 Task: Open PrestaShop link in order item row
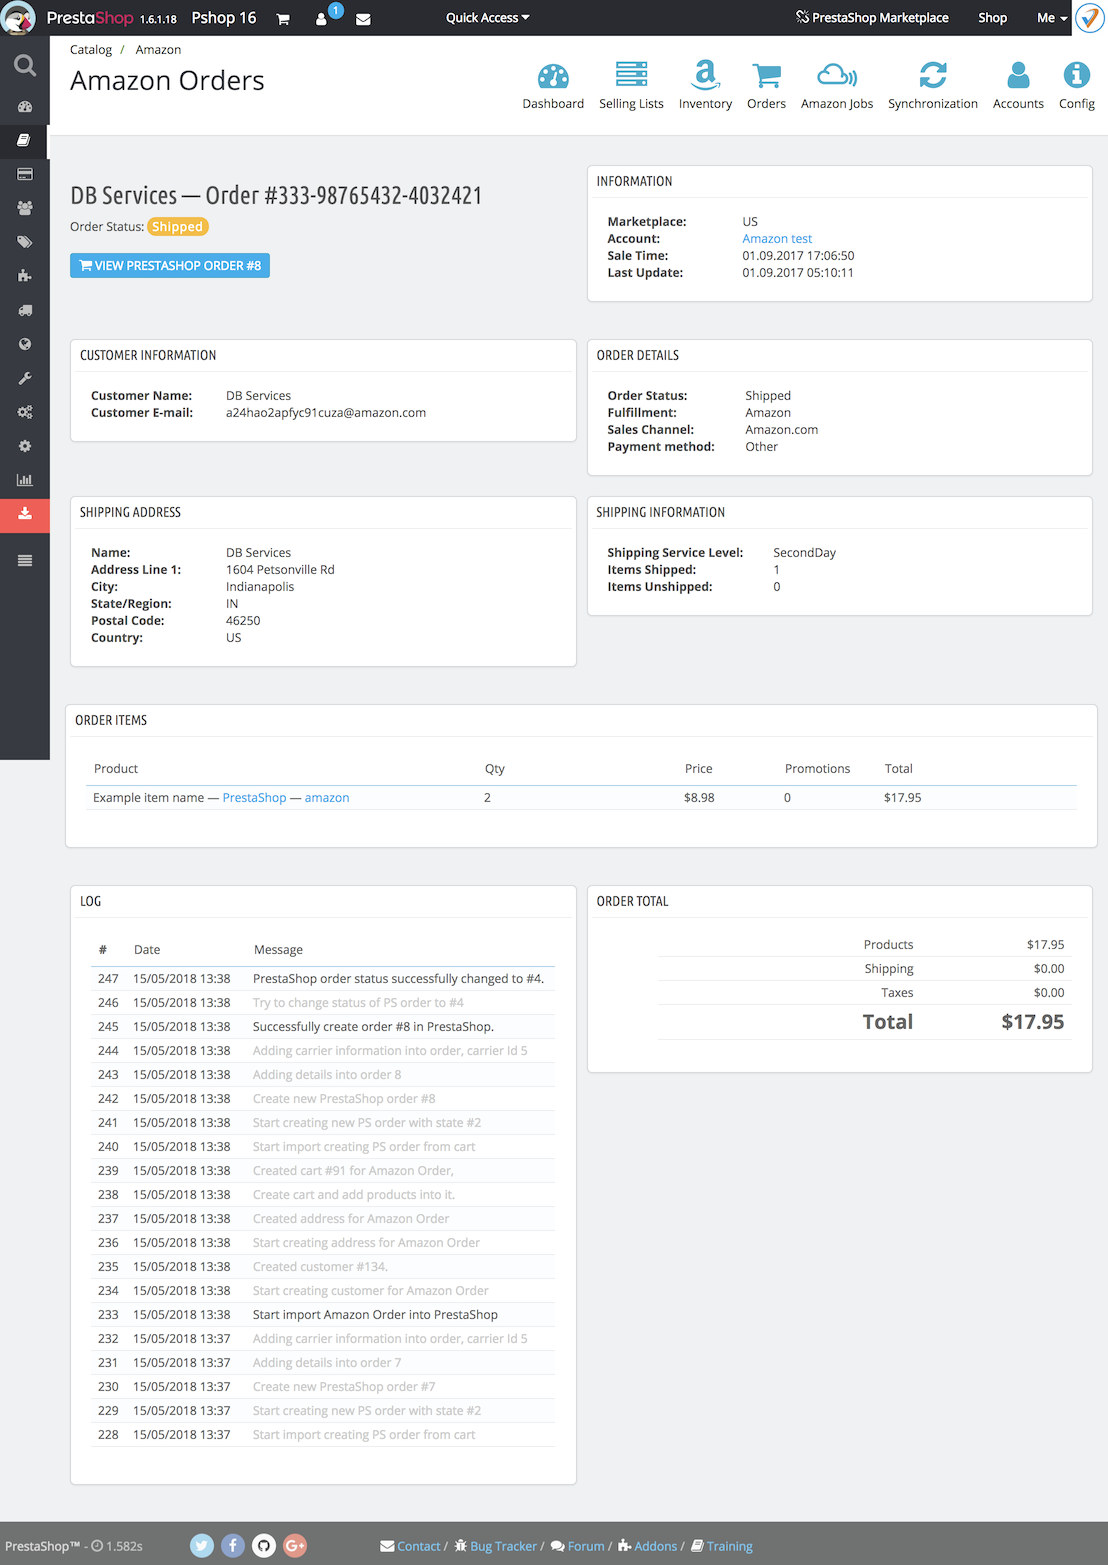pyautogui.click(x=254, y=798)
